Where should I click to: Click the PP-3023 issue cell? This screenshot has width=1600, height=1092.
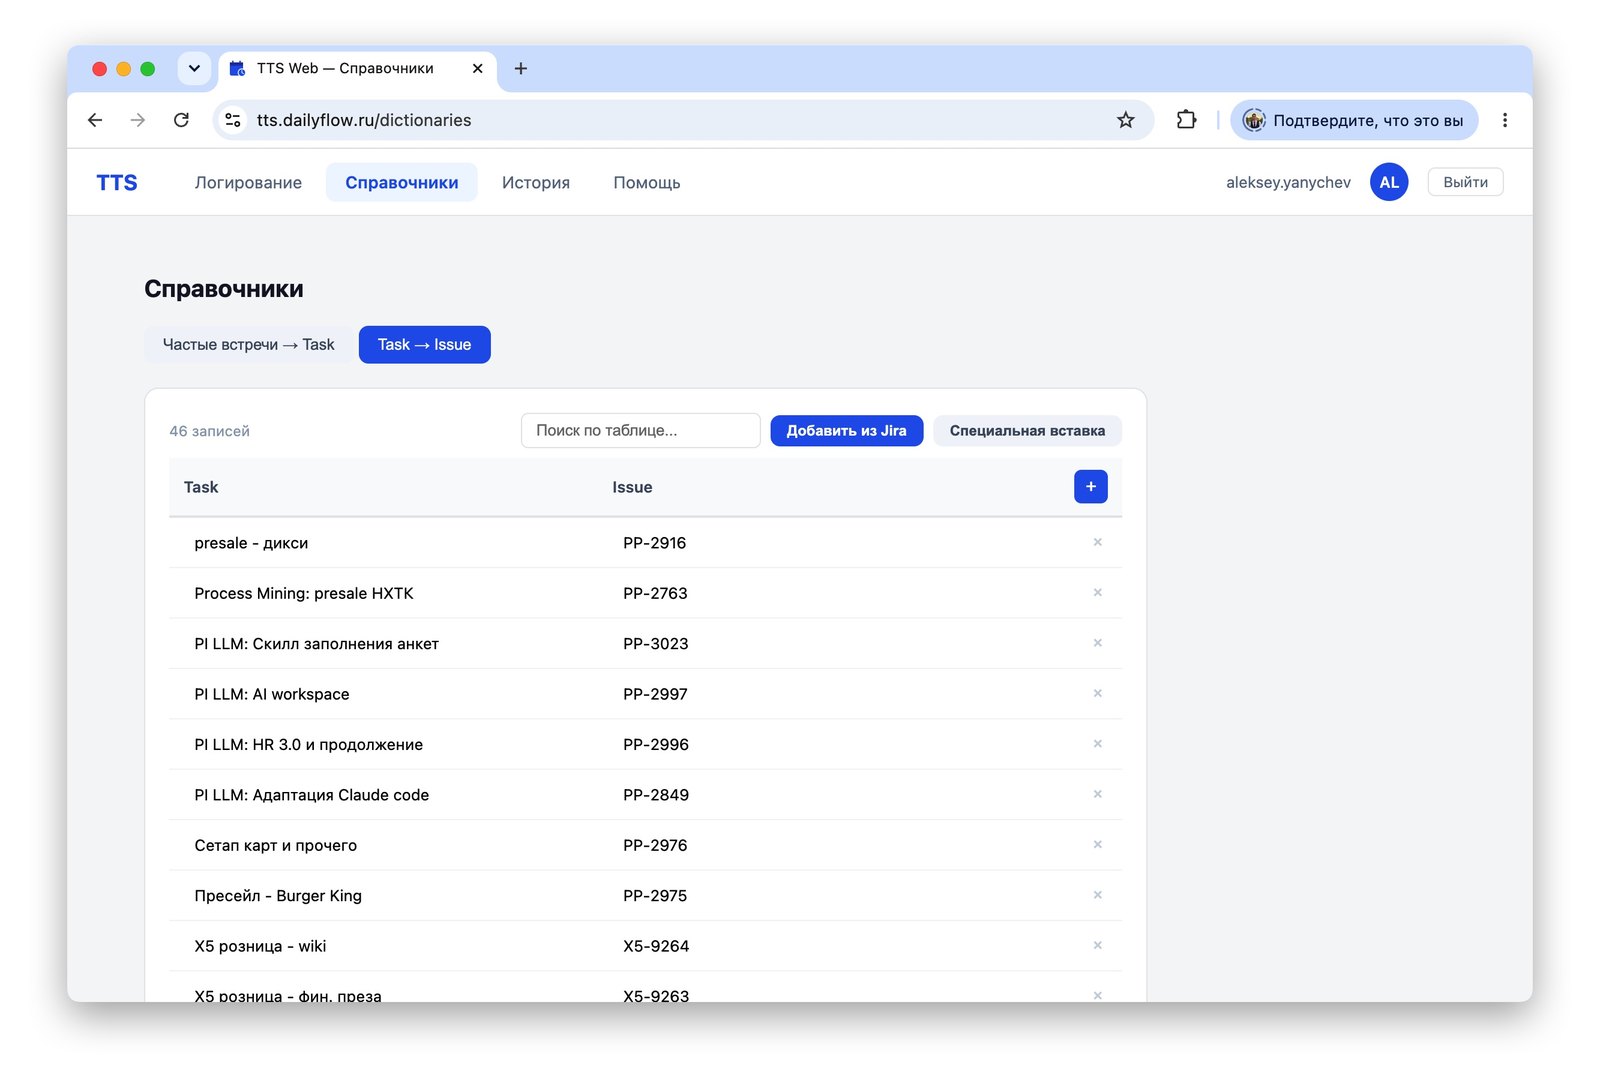pos(656,644)
